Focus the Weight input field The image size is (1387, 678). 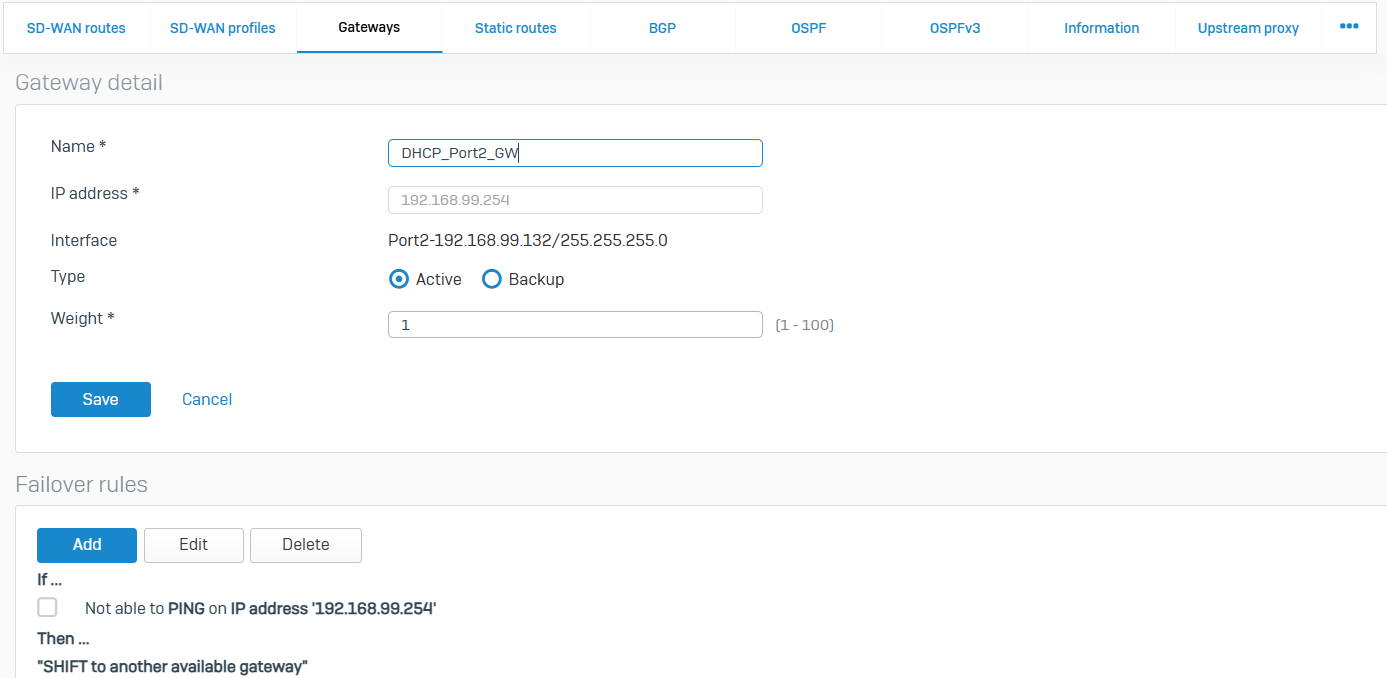(x=575, y=325)
